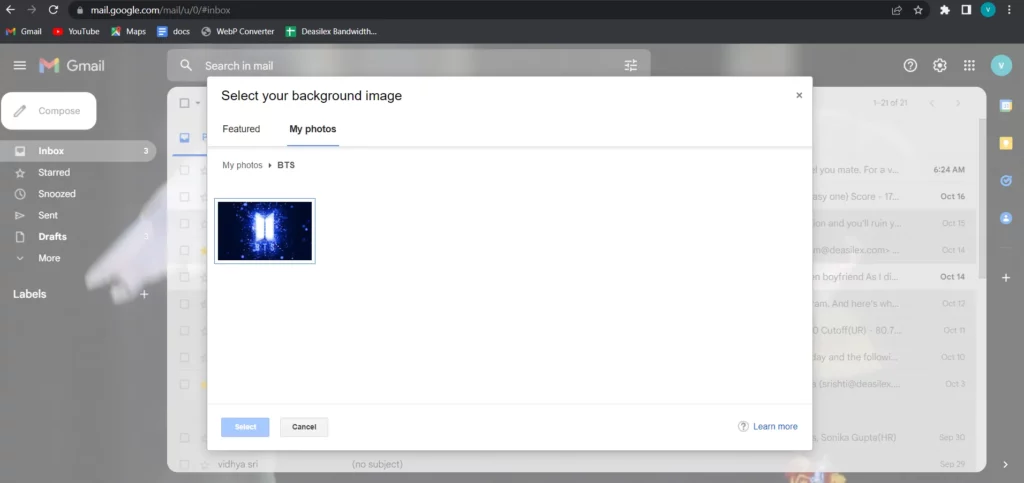
Task: Close the background image dialog
Action: pos(799,95)
